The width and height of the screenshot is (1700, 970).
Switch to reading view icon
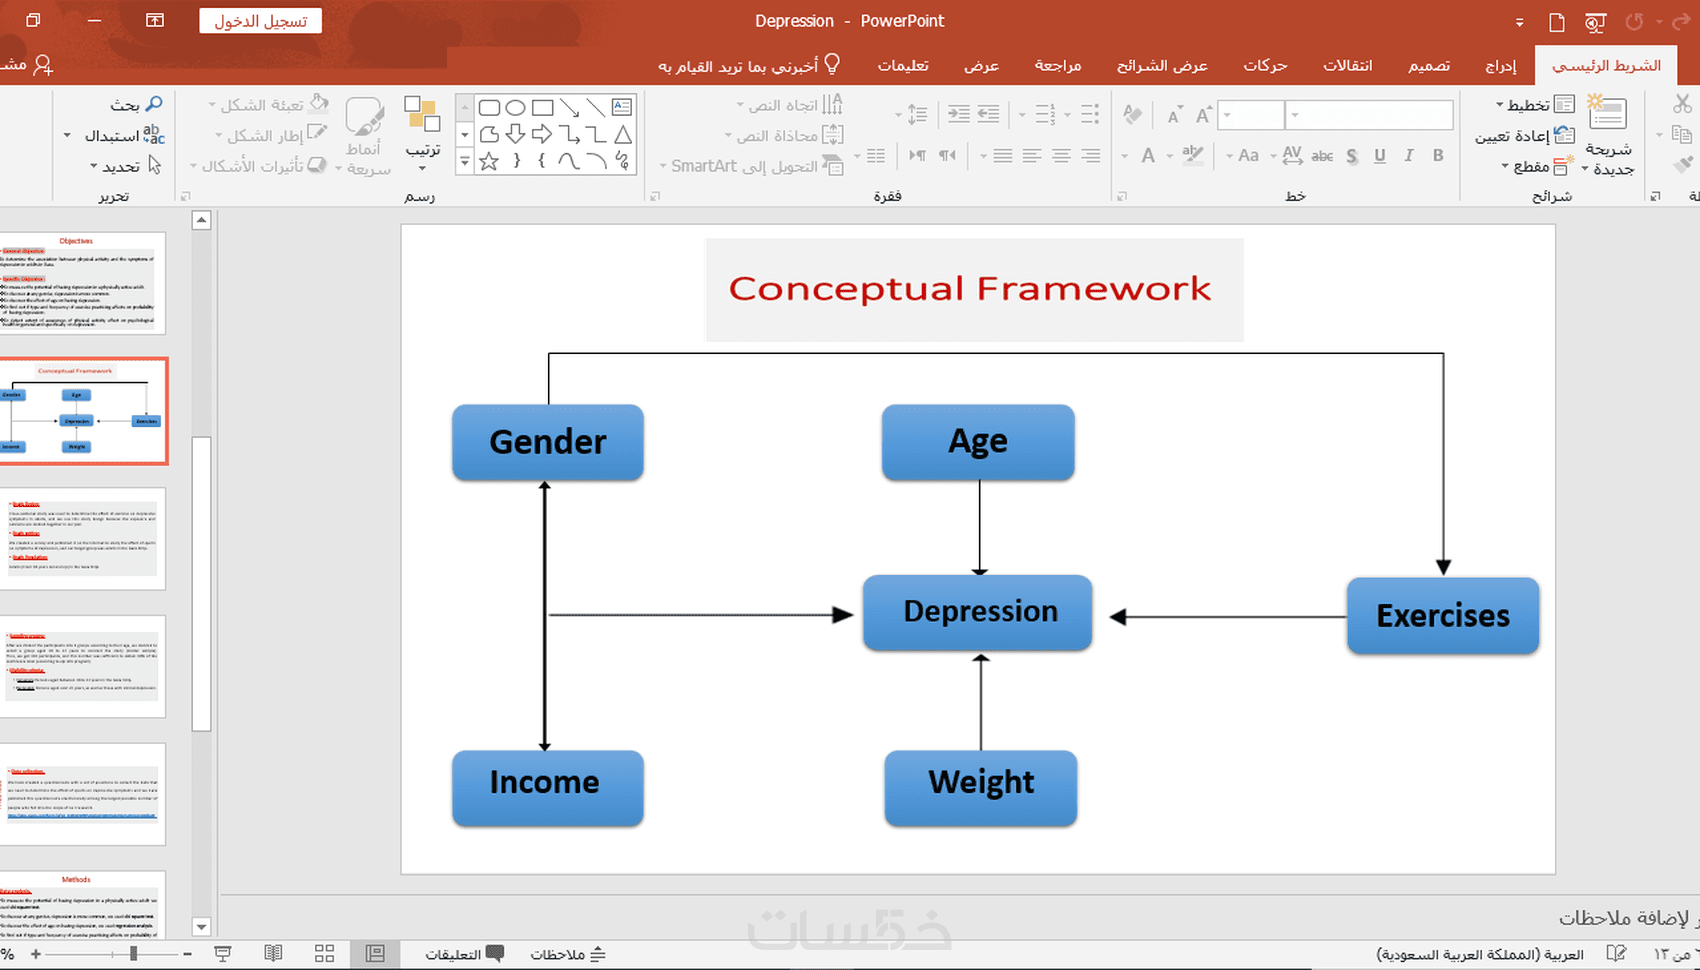point(273,954)
